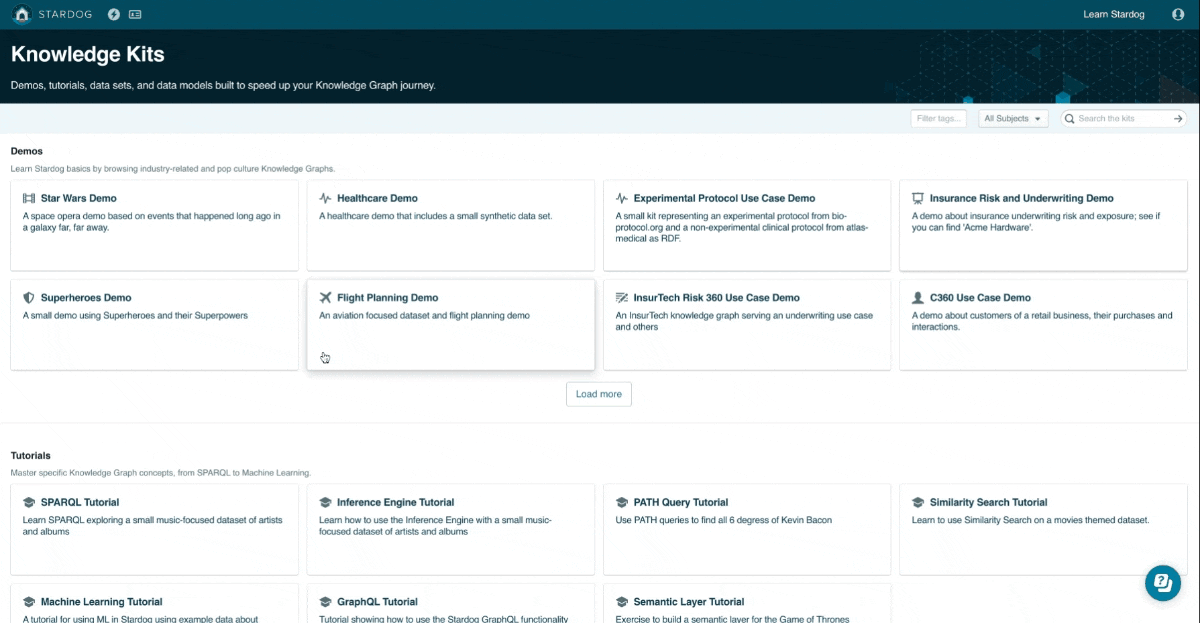1200x623 pixels.
Task: Click the Load more button
Action: click(x=599, y=394)
